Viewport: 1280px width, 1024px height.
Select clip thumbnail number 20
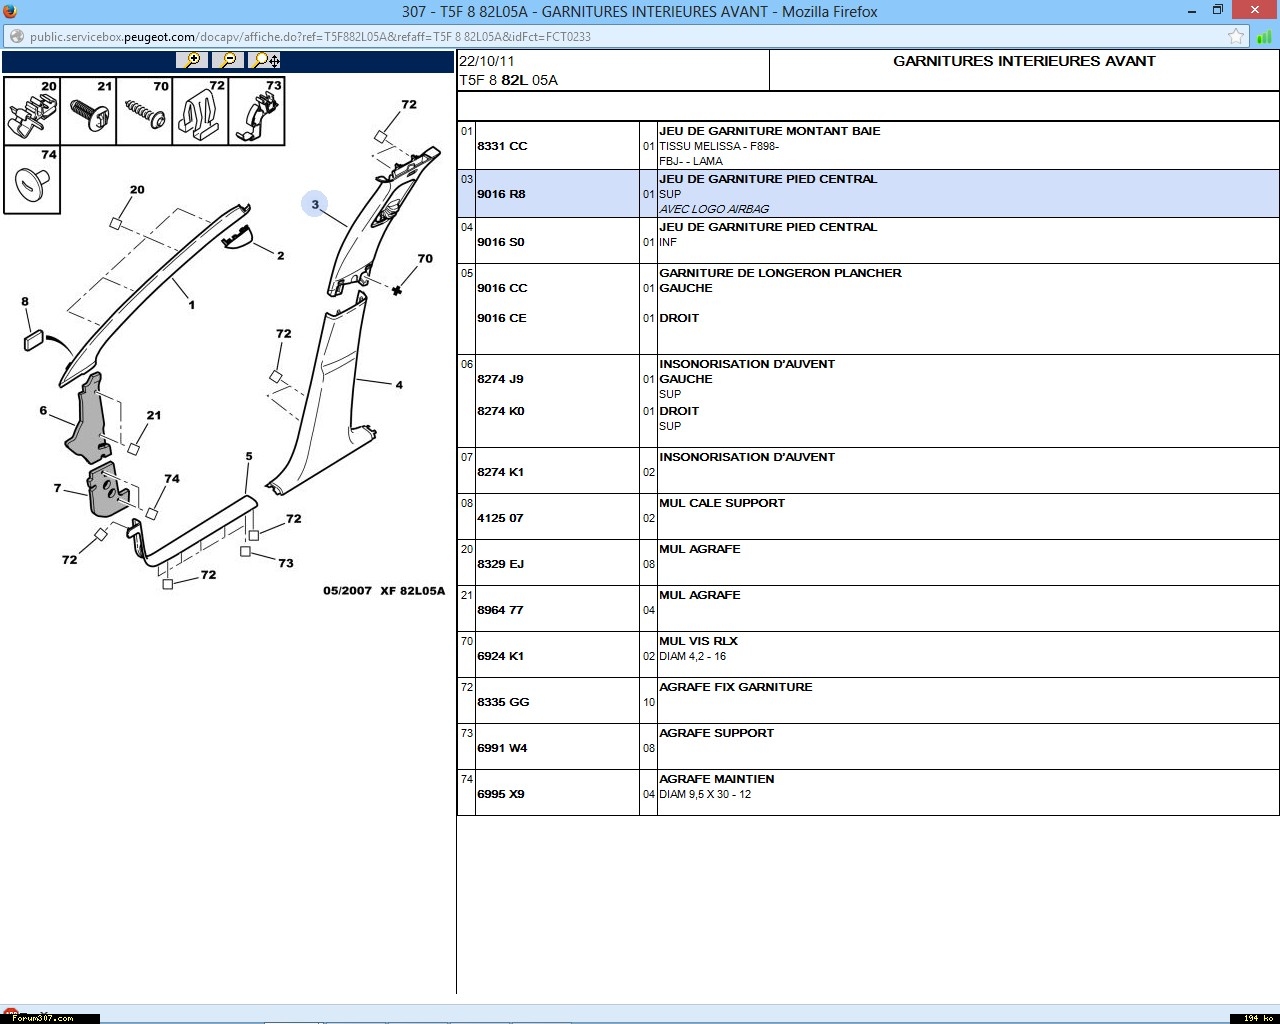click(x=32, y=112)
